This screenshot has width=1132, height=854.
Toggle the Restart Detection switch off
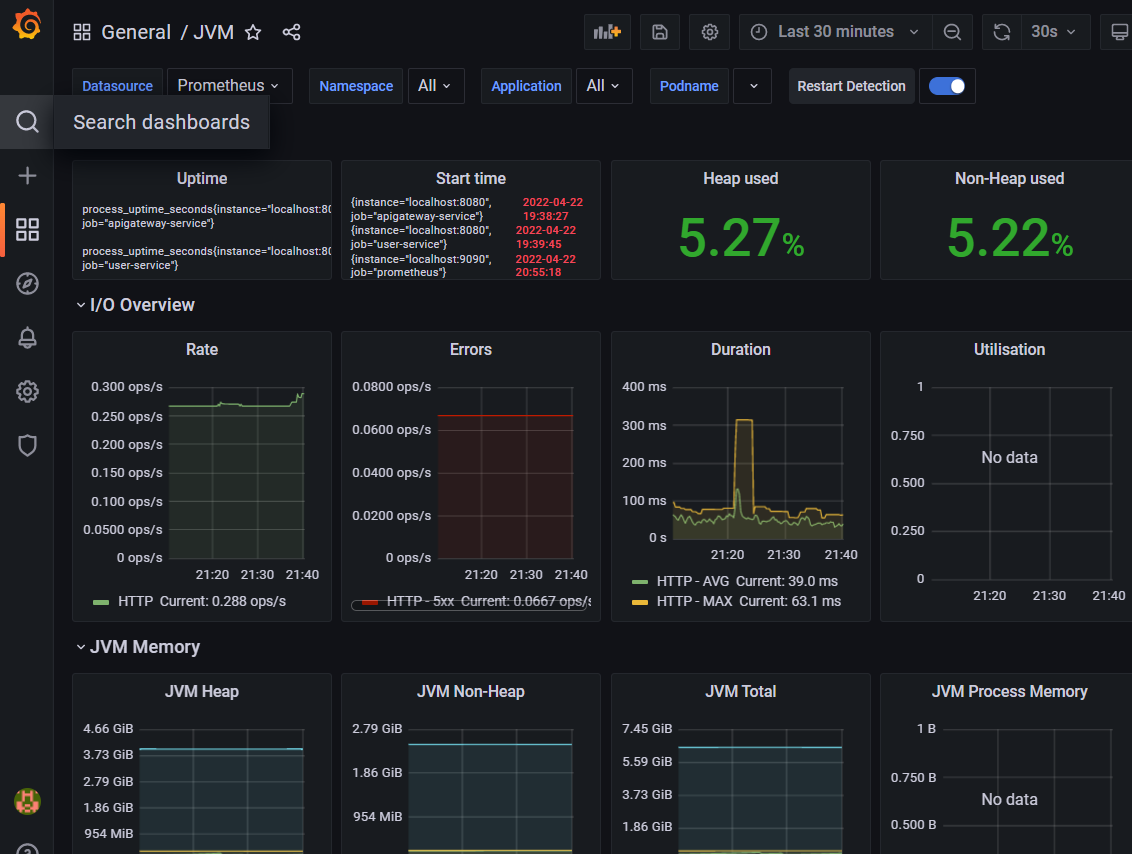pos(946,86)
